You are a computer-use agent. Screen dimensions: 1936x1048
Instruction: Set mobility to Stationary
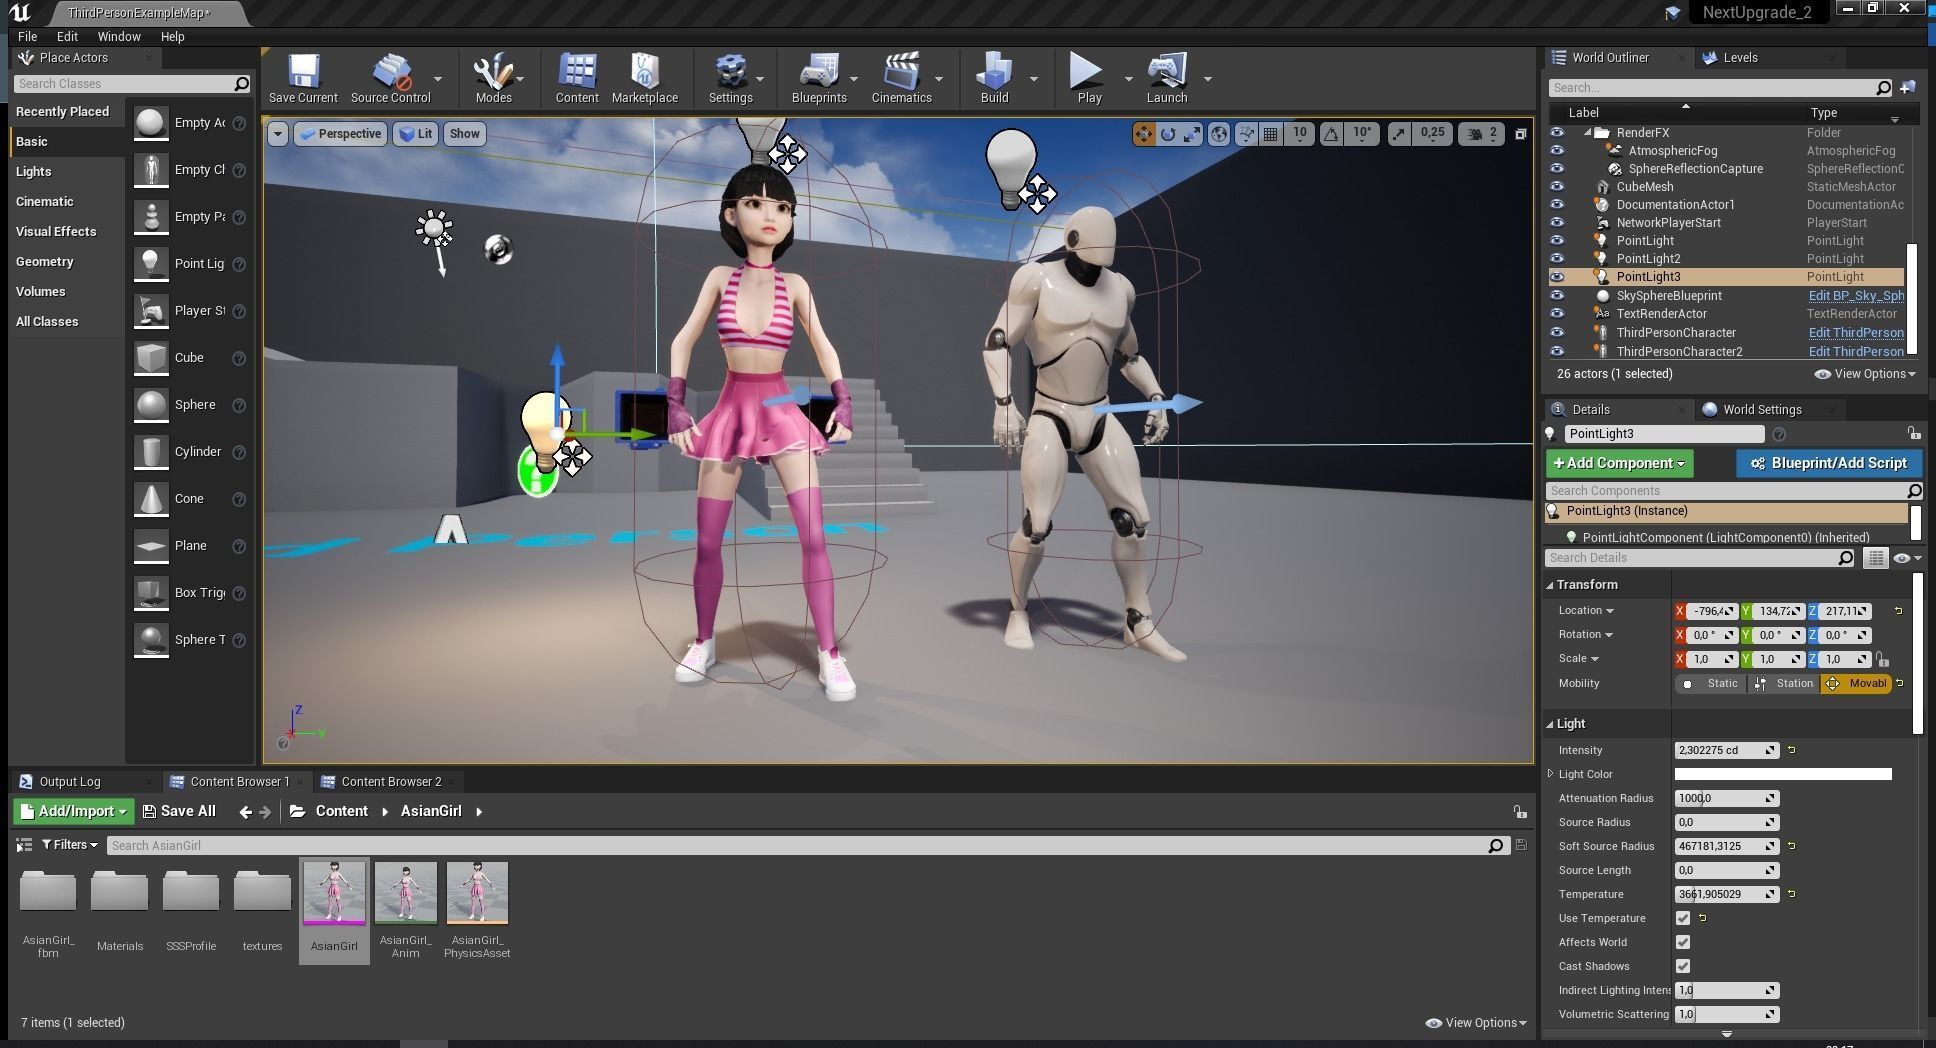coord(1783,684)
